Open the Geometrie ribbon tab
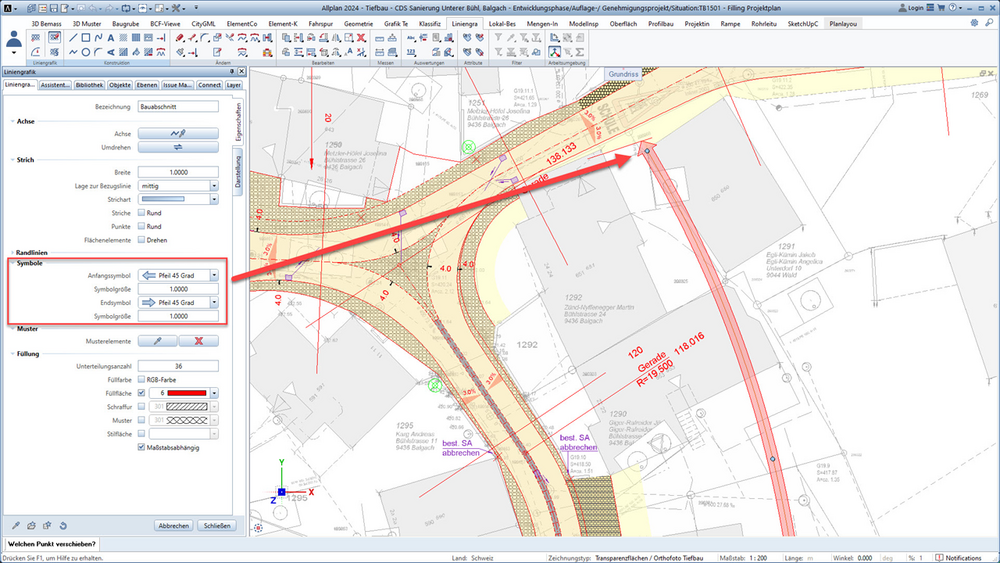This screenshot has width=1000, height=563. 358,24
